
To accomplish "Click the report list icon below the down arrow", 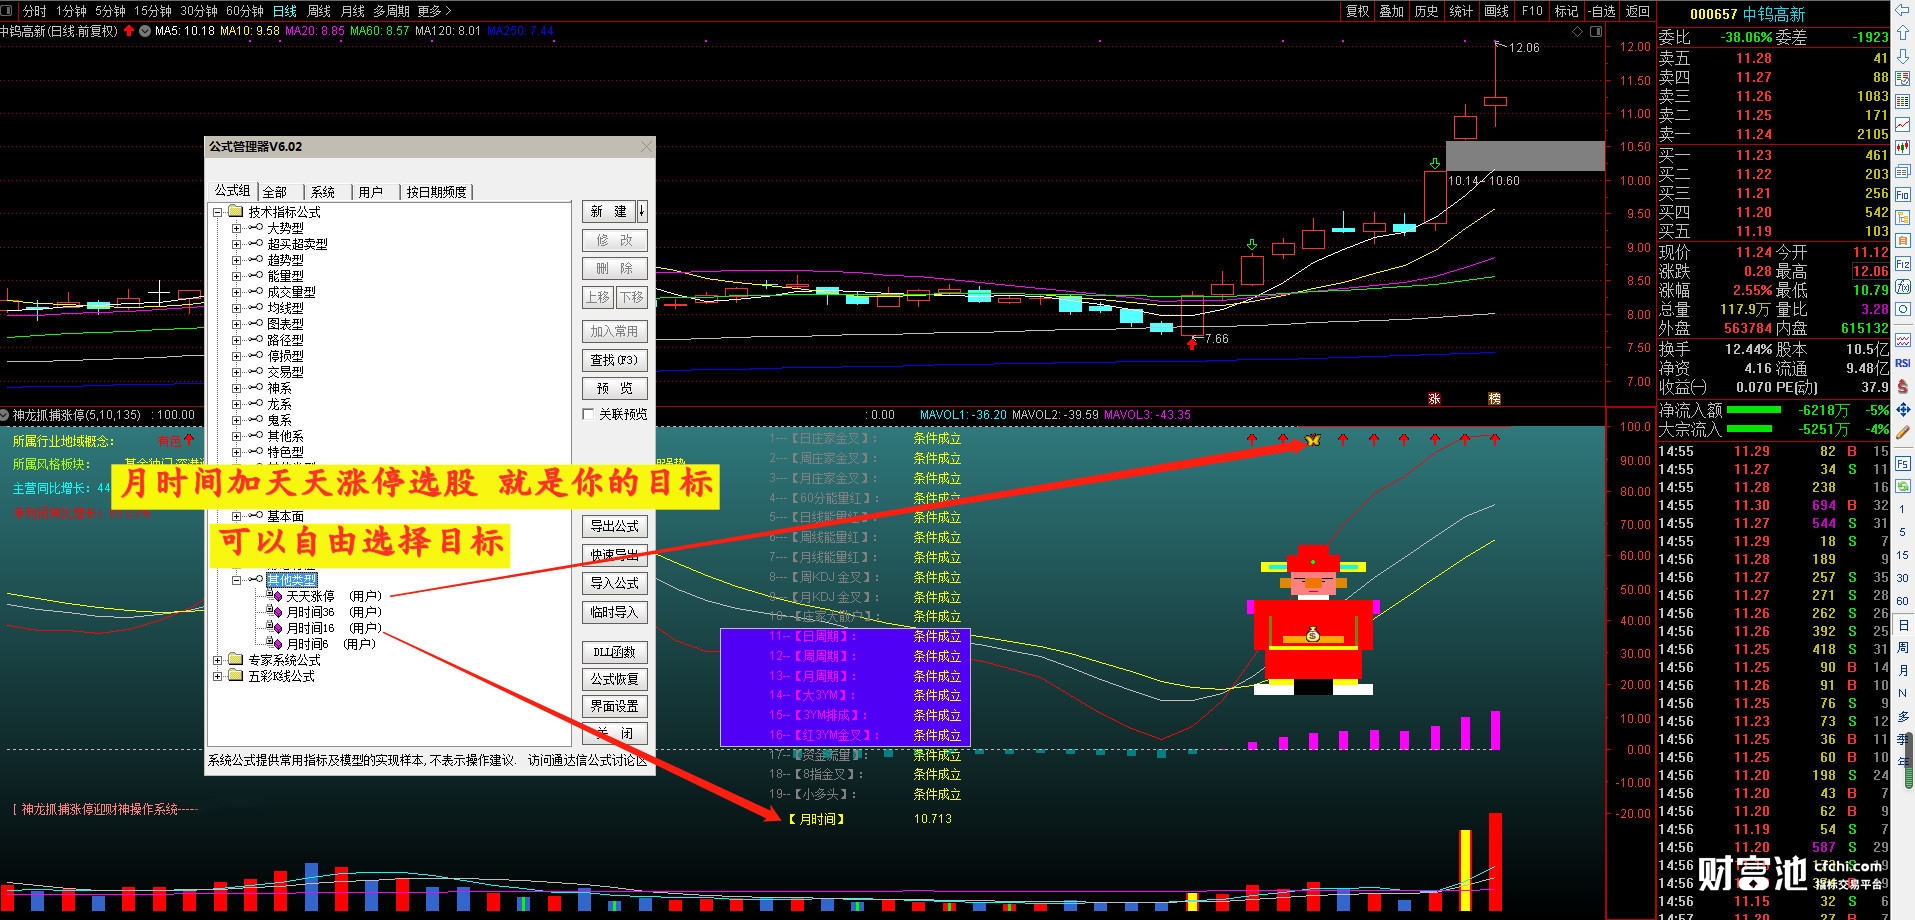I will click(1902, 79).
